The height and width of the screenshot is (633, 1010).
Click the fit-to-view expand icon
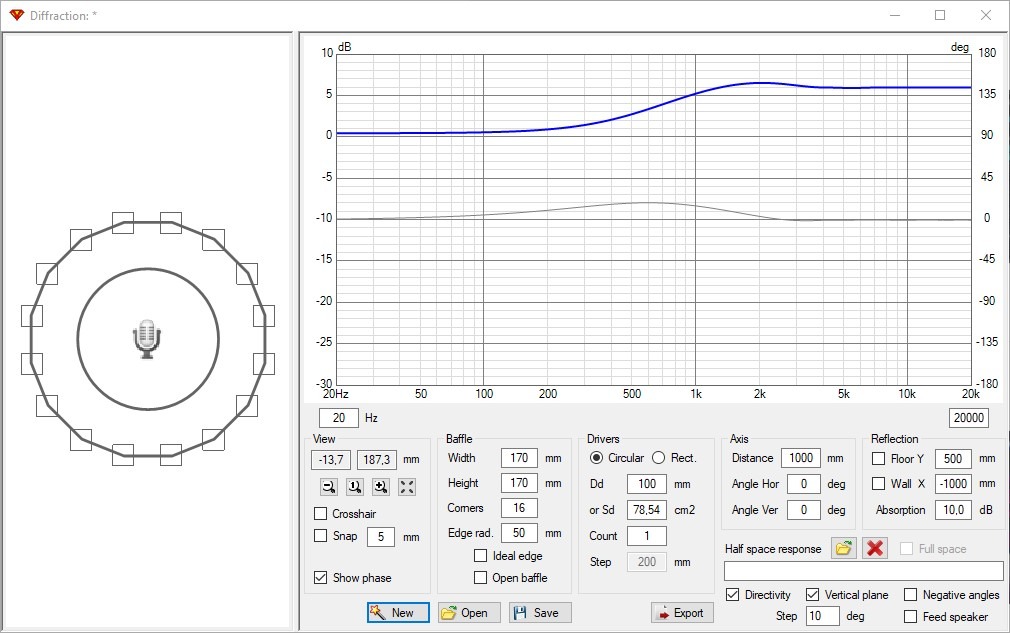pos(407,487)
